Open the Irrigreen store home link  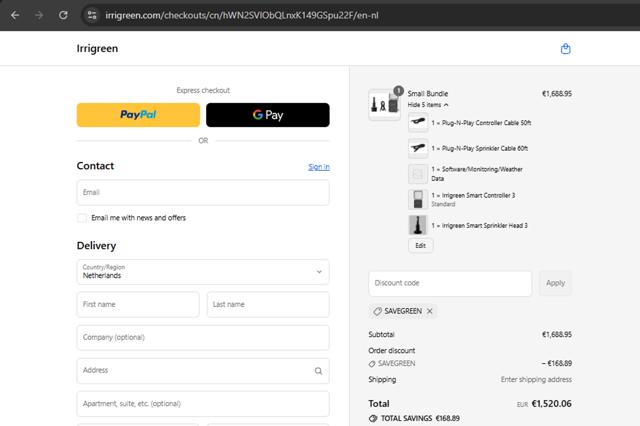coord(97,48)
